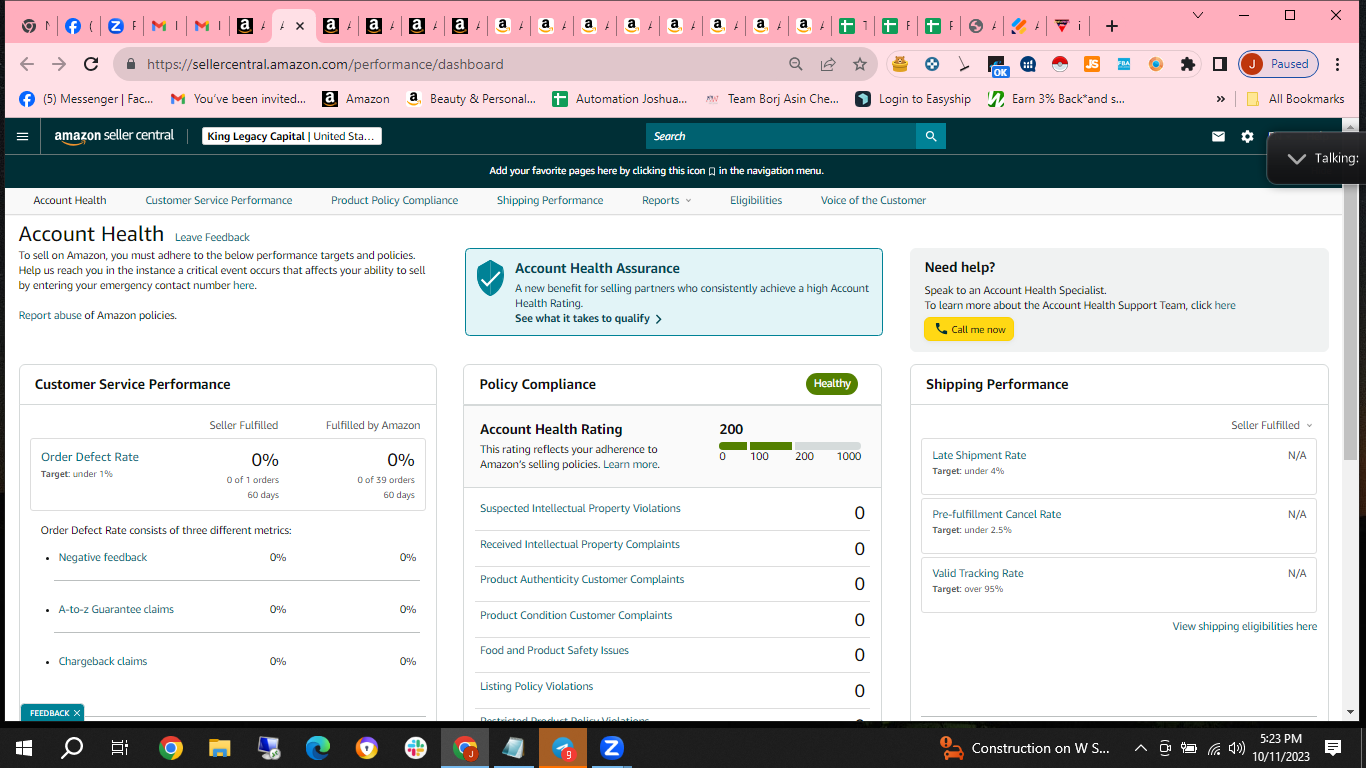The image size is (1366, 768).
Task: Open the Seller Central hamburger menu
Action: coord(22,136)
